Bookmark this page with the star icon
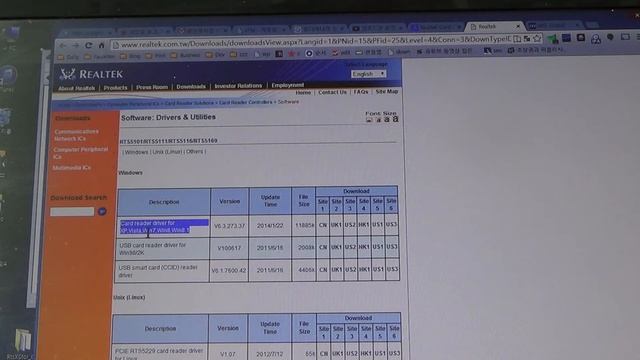The image size is (640, 360). [x=537, y=38]
